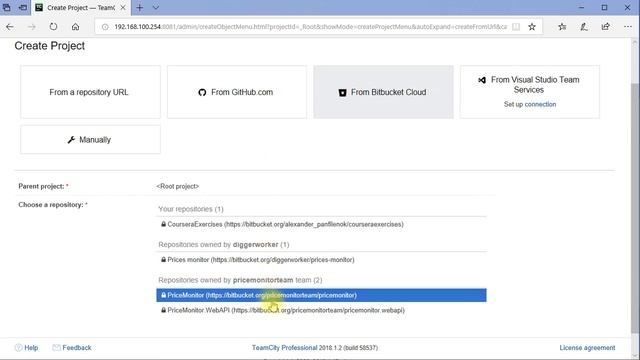This screenshot has height=360, width=640.
Task: Click the browser forward arrow
Action: (x=31, y=27)
